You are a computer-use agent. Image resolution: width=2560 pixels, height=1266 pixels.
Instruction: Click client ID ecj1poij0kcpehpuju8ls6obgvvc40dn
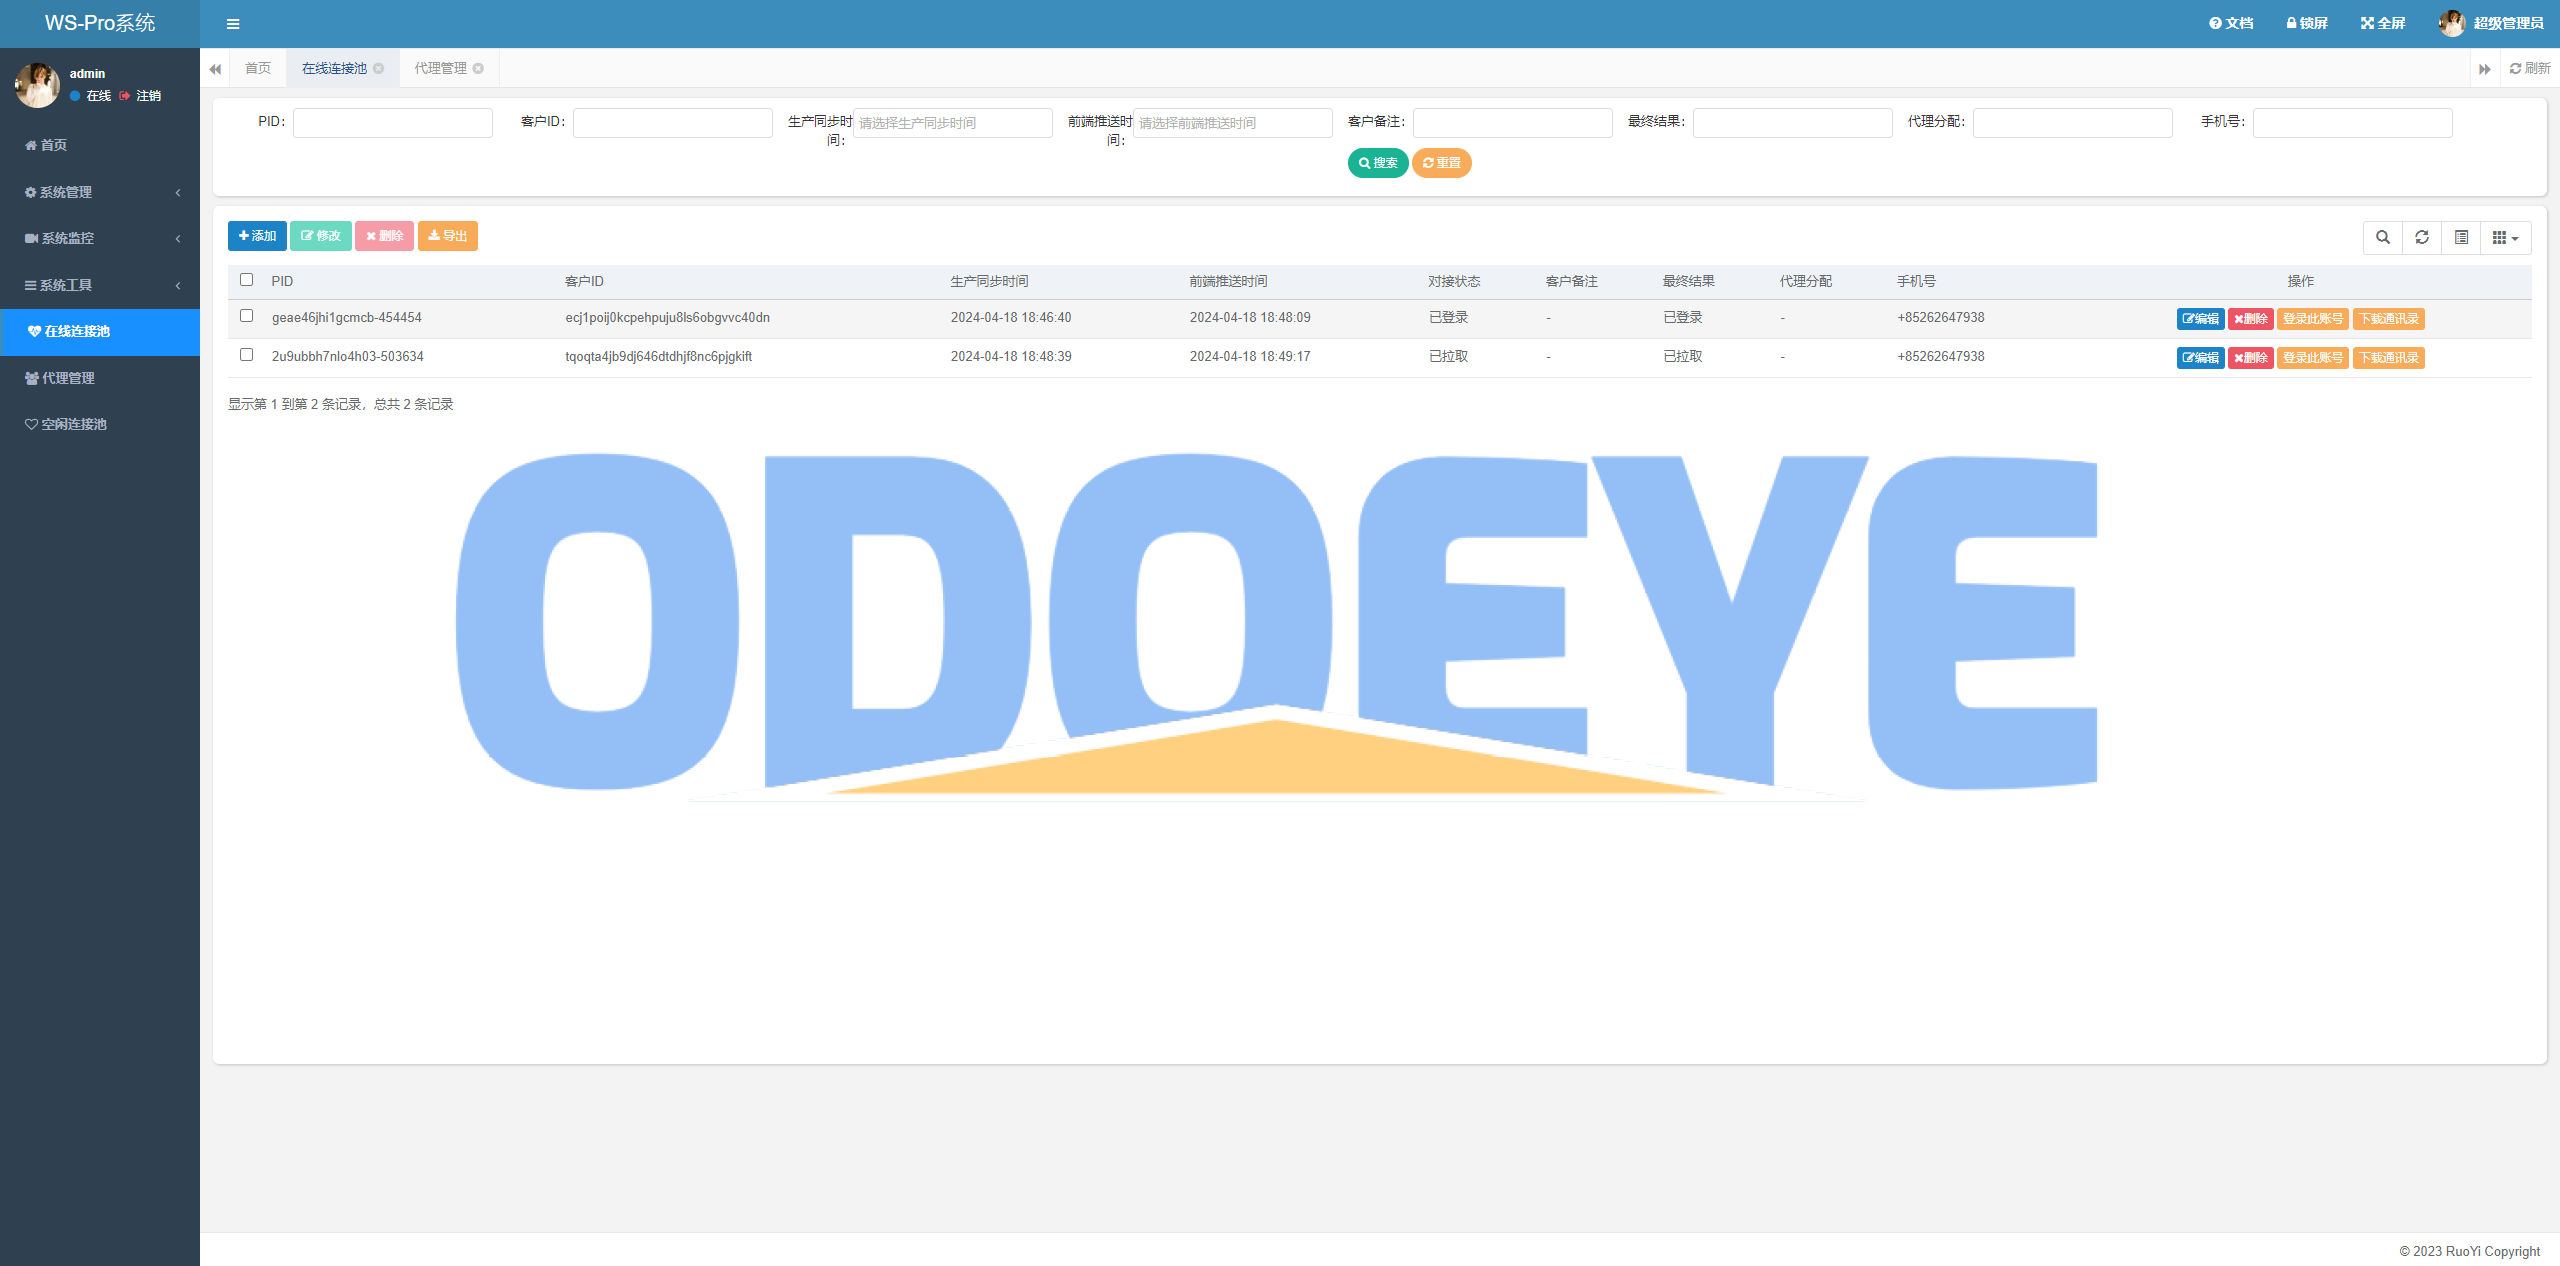click(667, 318)
